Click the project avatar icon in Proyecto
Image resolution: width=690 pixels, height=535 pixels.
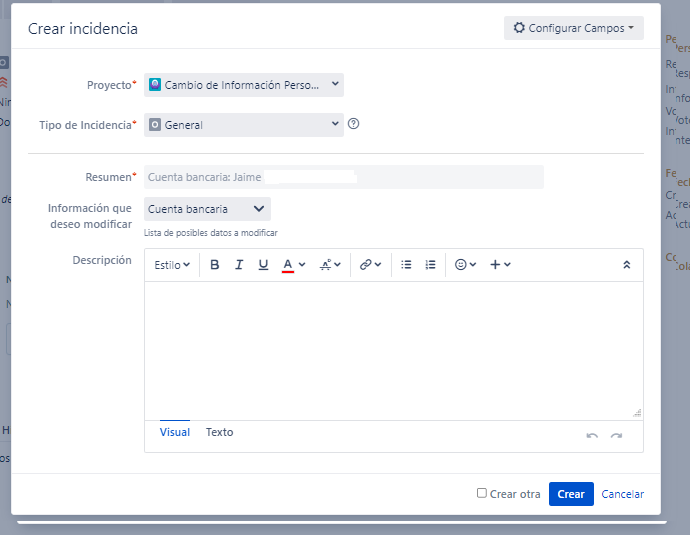tap(155, 84)
